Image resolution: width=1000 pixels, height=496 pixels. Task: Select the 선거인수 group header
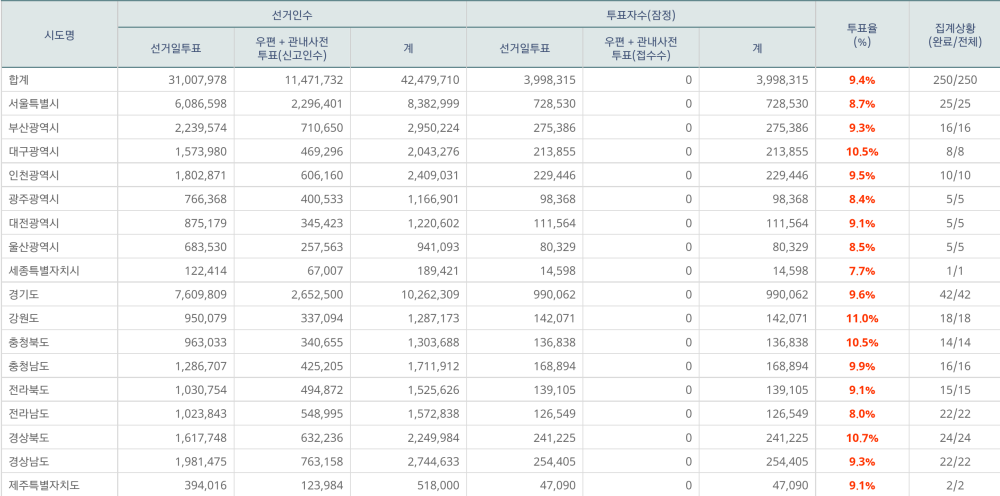(291, 14)
